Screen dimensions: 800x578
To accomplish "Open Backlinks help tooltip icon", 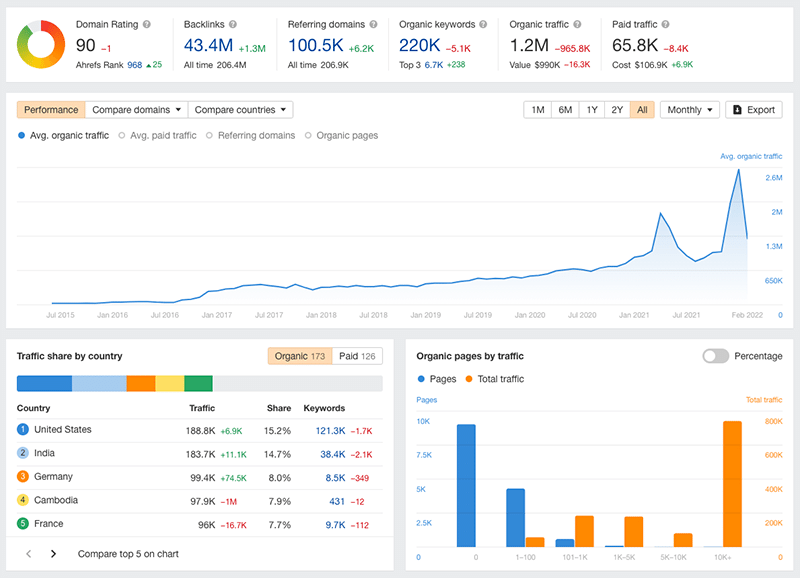I will [233, 24].
